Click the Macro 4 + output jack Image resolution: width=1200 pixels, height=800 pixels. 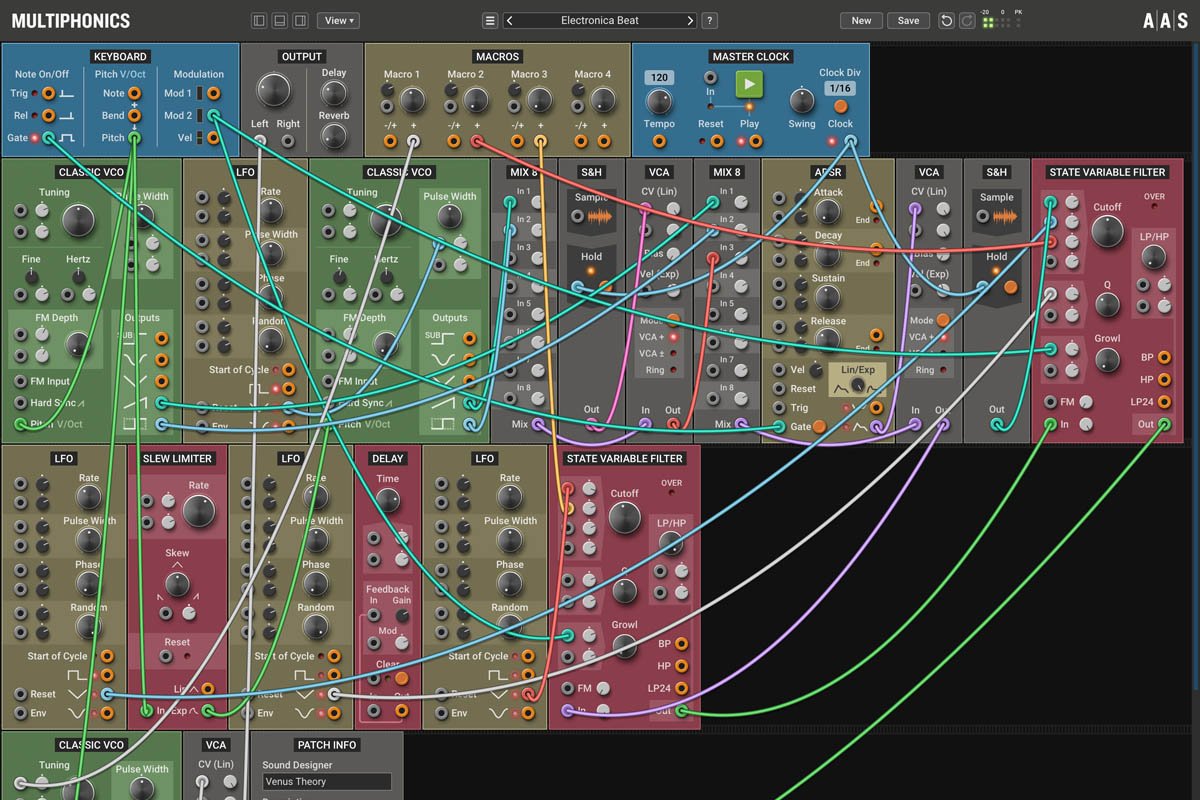click(x=603, y=141)
